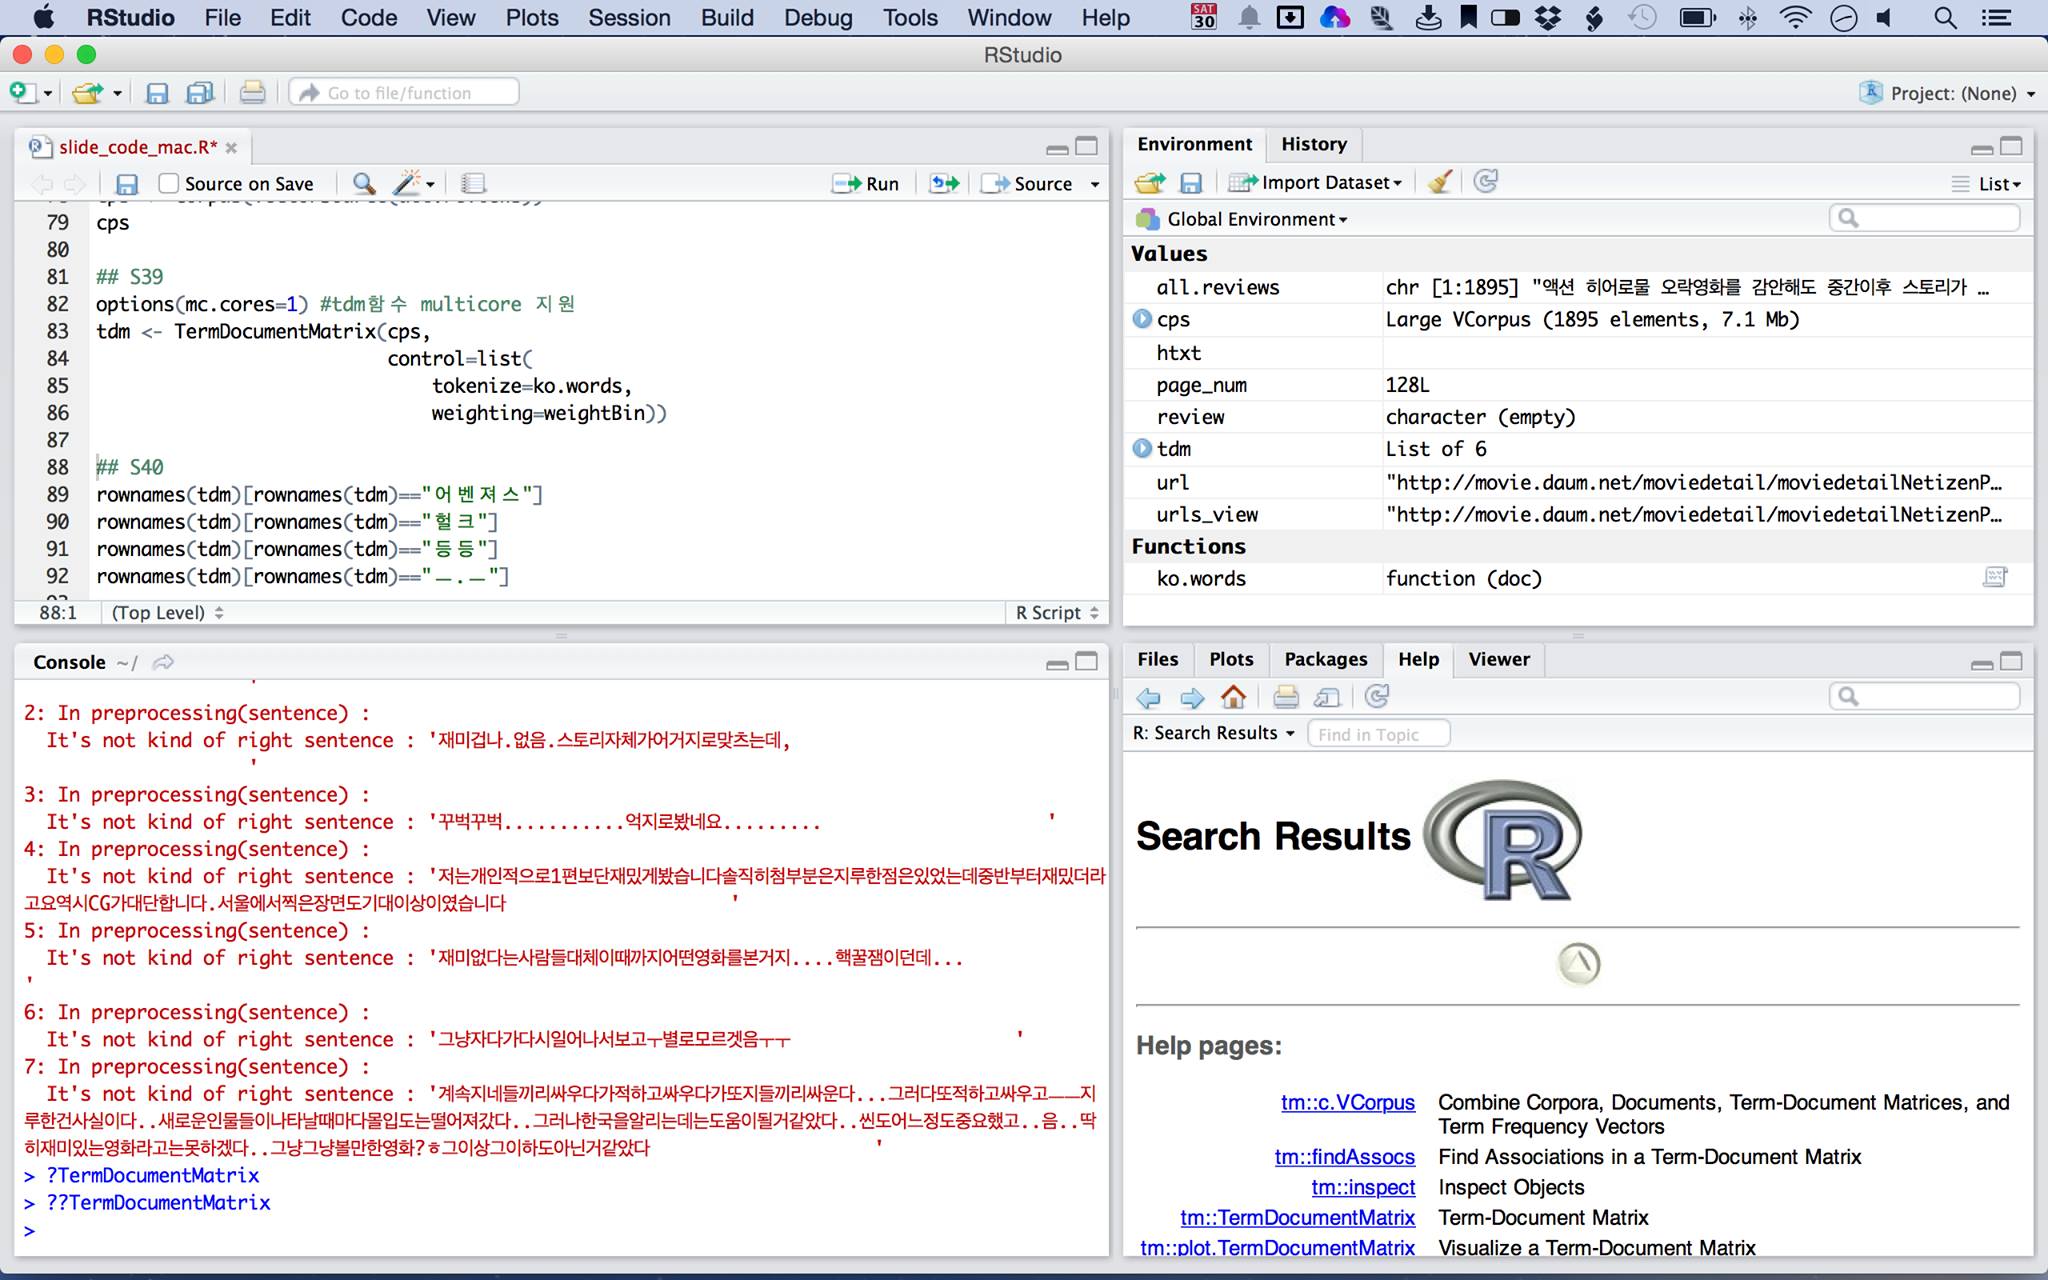Image resolution: width=2048 pixels, height=1280 pixels.
Task: Toggle the Source on Save checkbox
Action: tap(169, 183)
